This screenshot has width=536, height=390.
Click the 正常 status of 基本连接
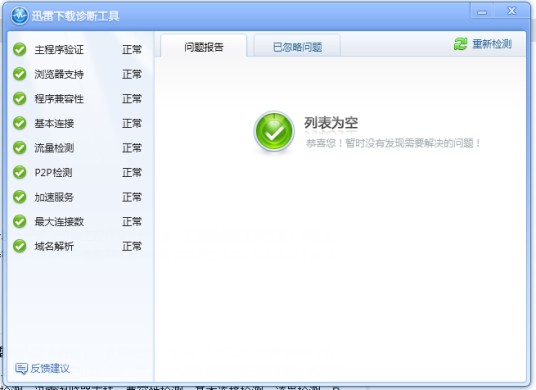click(132, 124)
